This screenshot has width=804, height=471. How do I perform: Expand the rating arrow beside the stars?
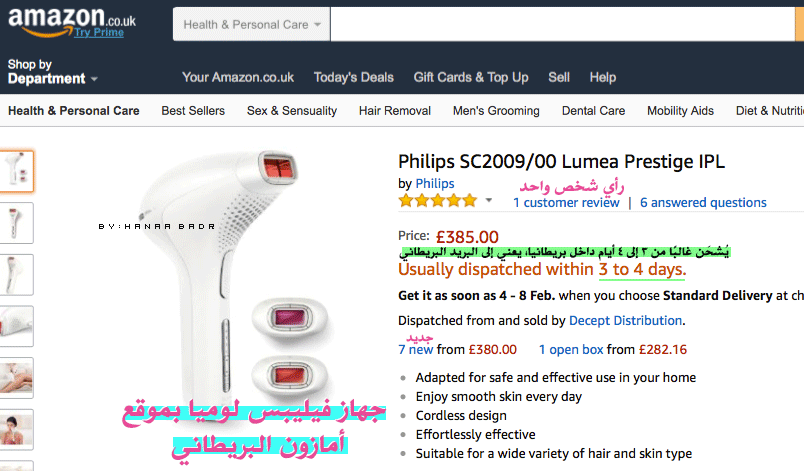489,200
